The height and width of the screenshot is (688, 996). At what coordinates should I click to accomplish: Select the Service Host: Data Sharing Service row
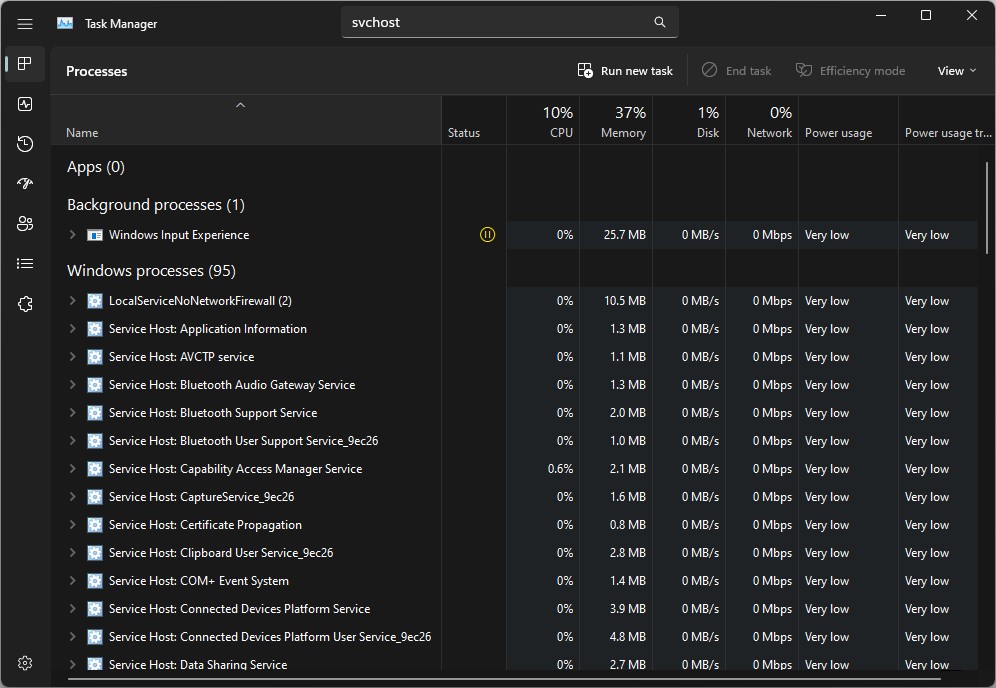click(x=515, y=663)
